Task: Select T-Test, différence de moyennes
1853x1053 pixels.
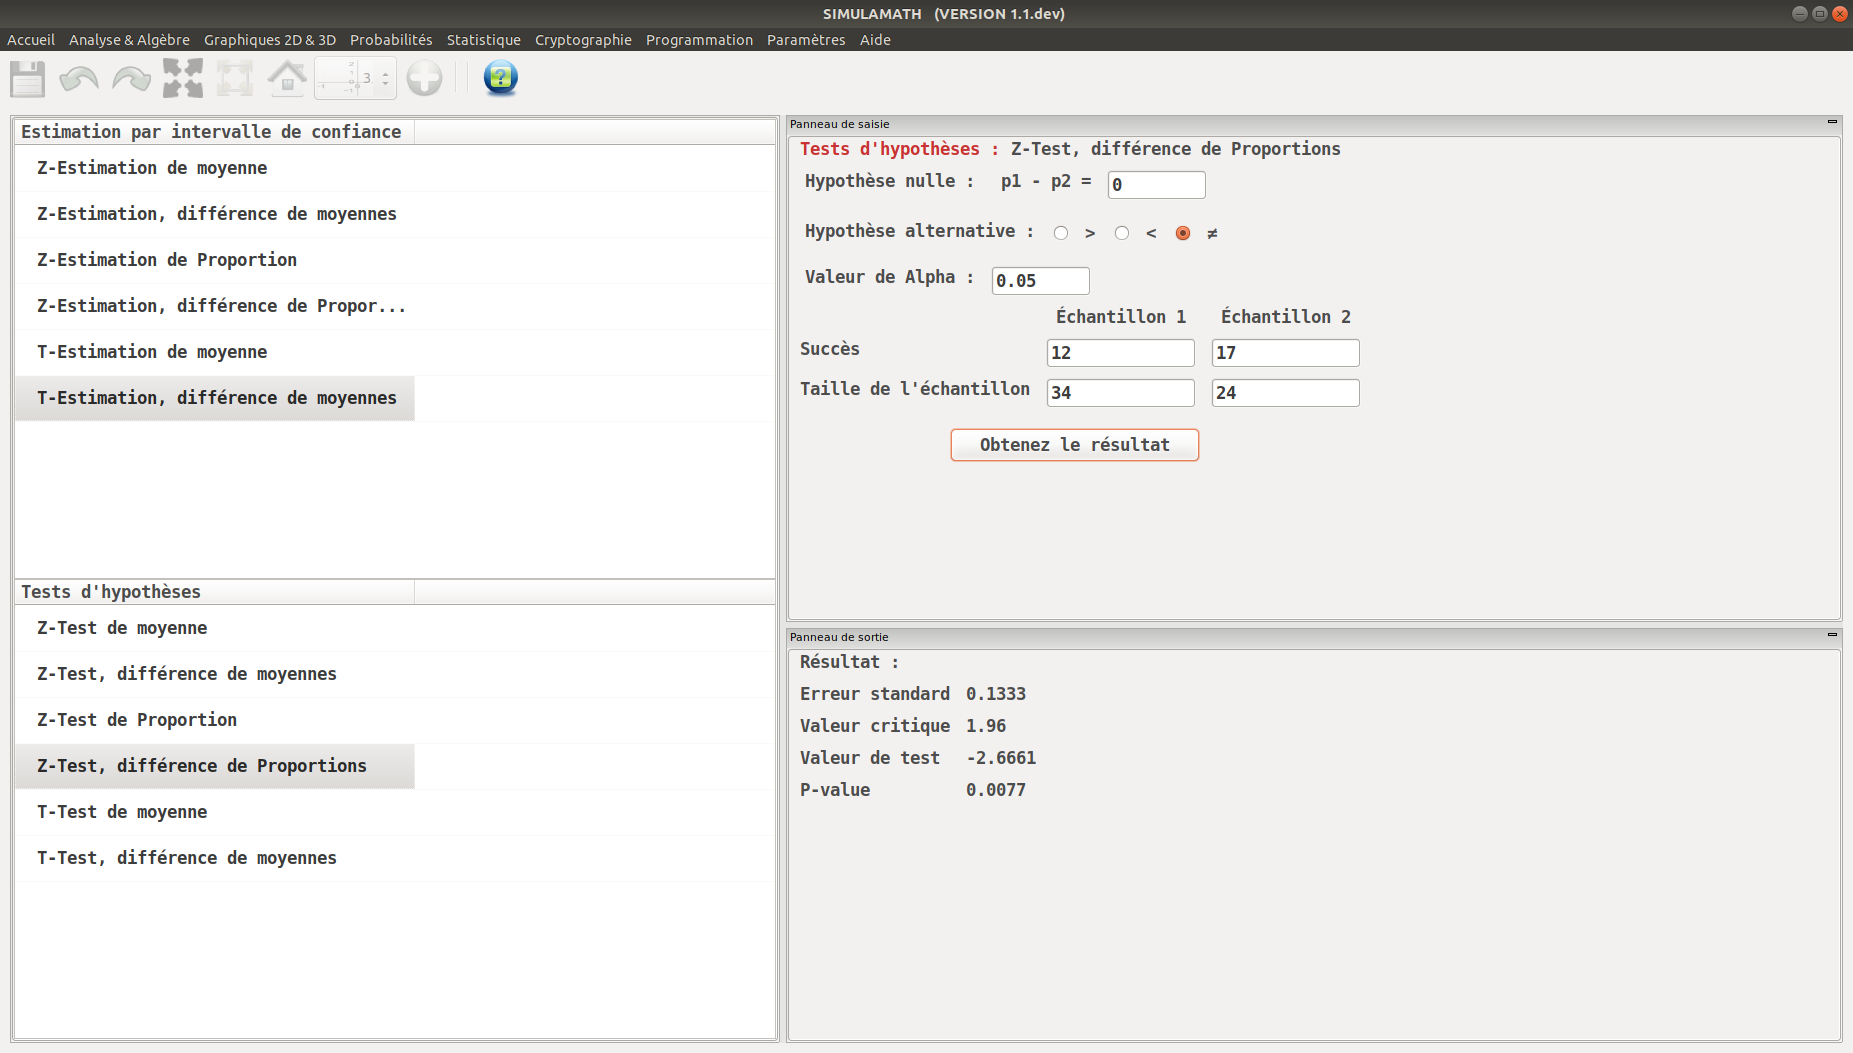Action: coord(214,858)
